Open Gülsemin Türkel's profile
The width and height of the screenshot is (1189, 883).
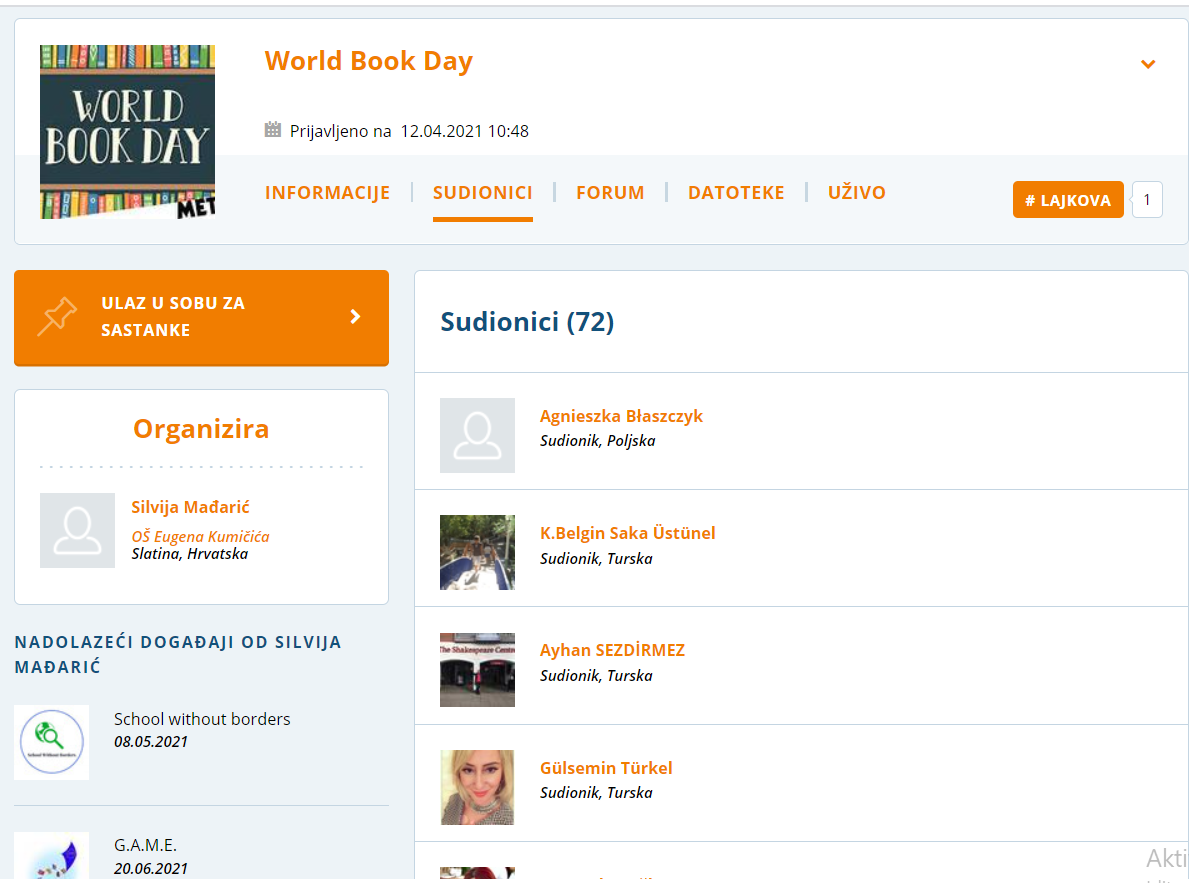point(606,768)
